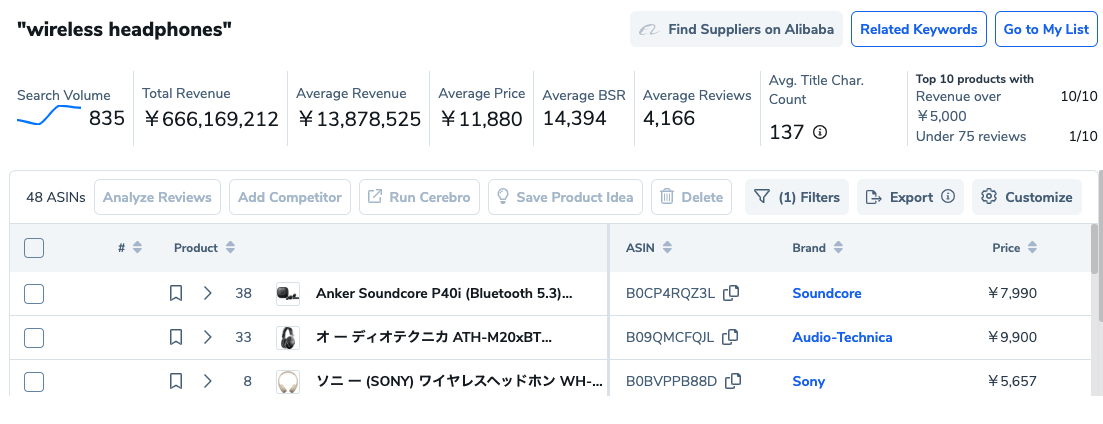Expand the Audio-Technica ATH-M20xBT row
The height and width of the screenshot is (424, 1103).
208,337
